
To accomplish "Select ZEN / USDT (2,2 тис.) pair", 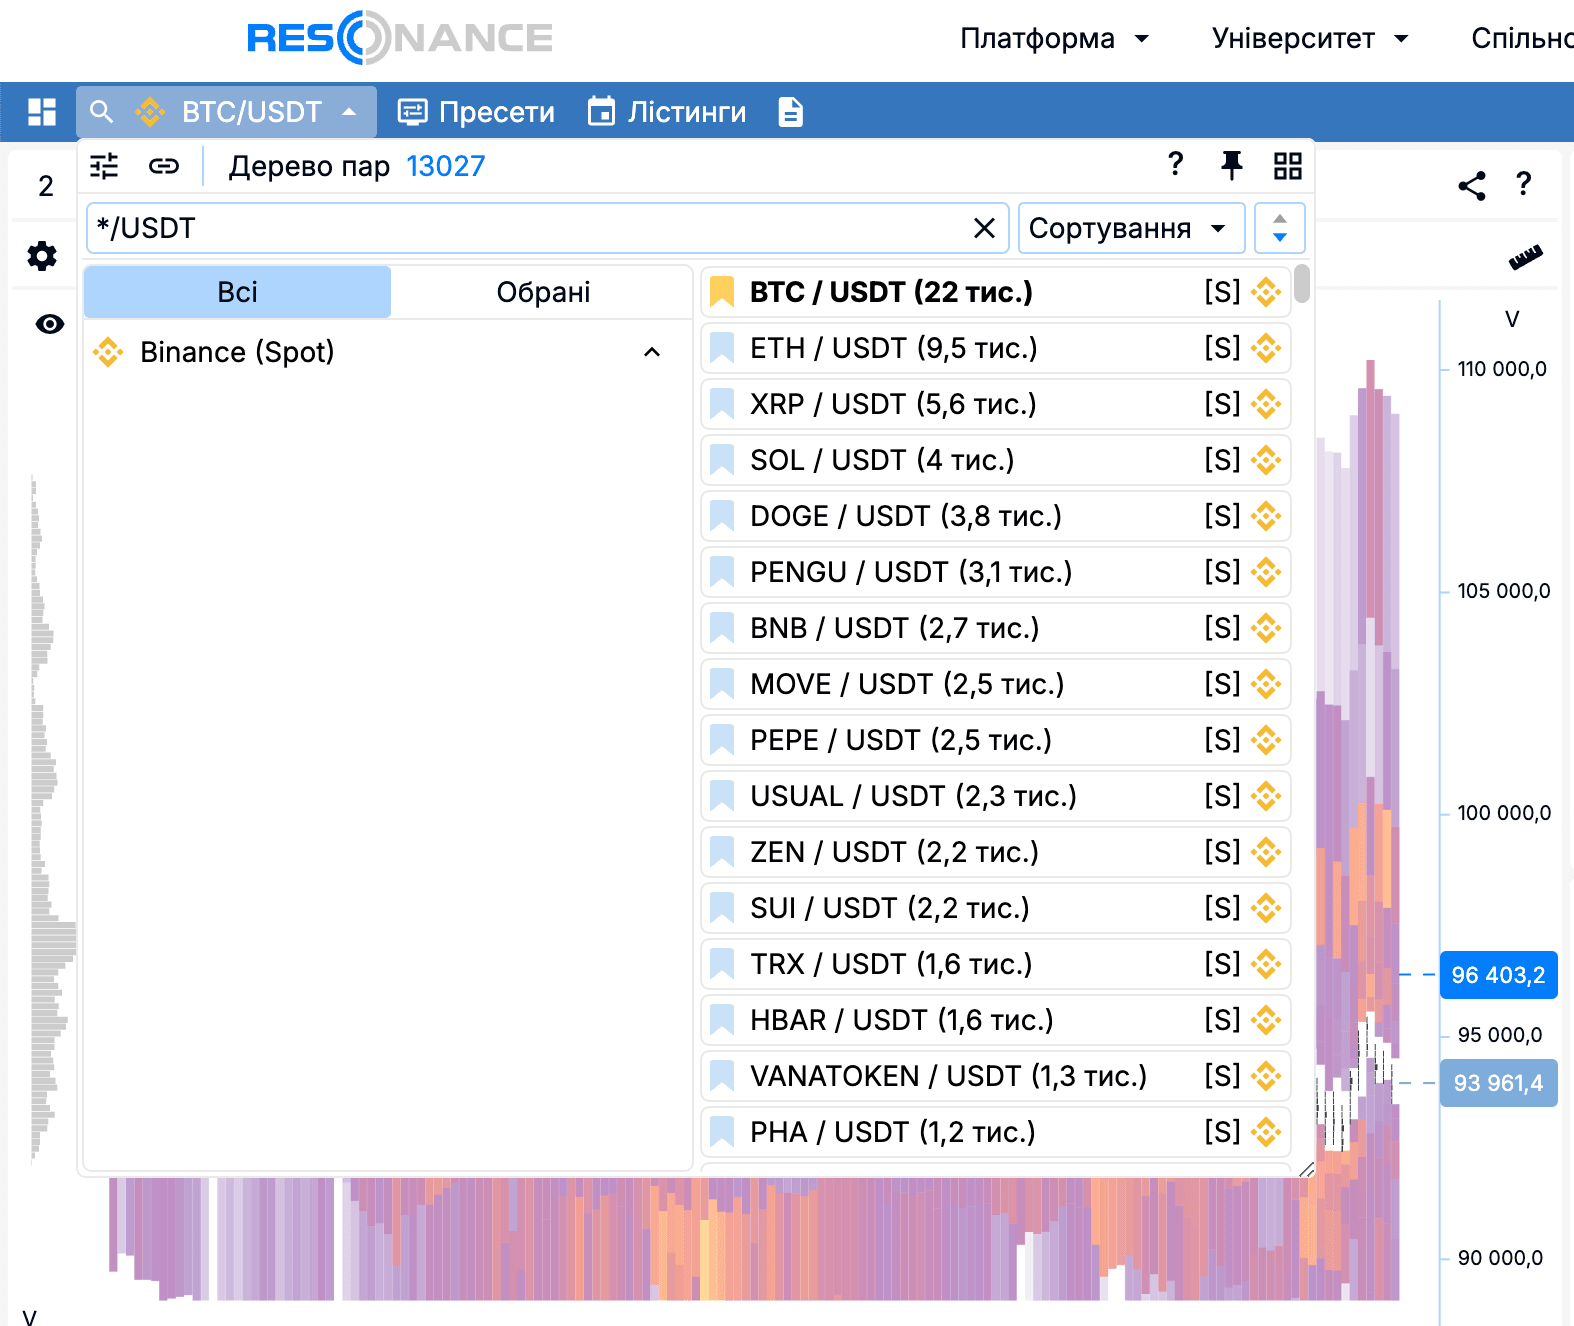I will pyautogui.click(x=996, y=852).
